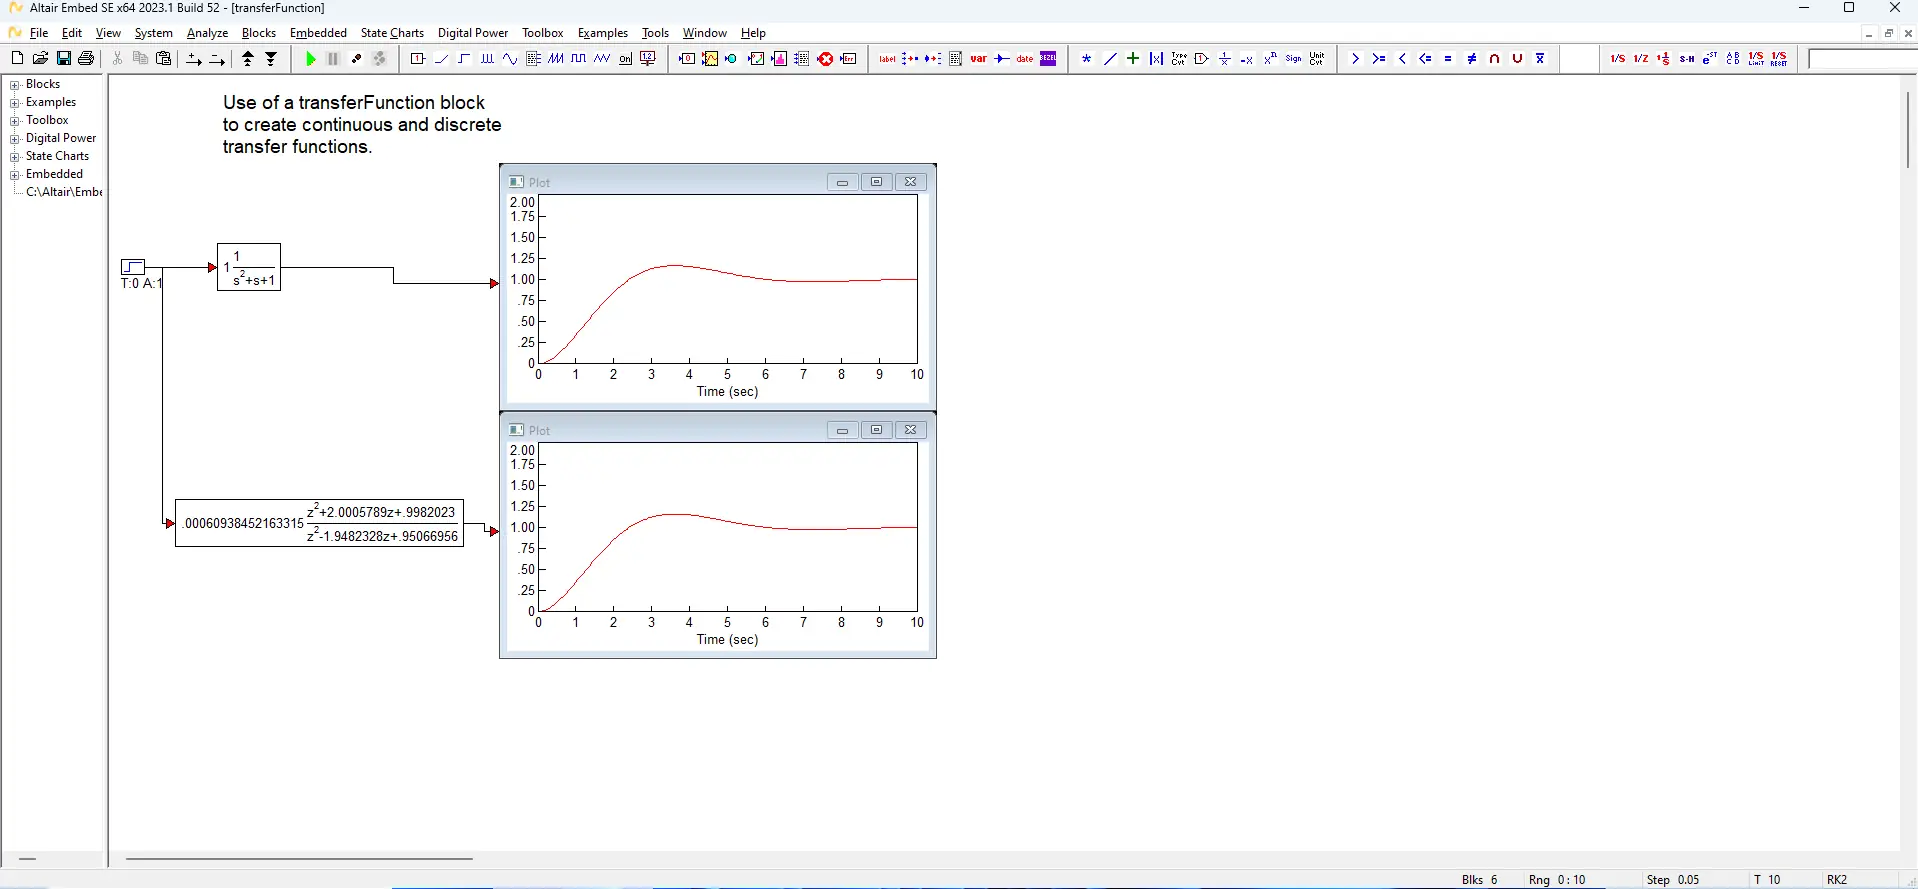This screenshot has height=889, width=1918.
Task: Select the C:\Altair\Embe path tree item
Action: click(64, 192)
